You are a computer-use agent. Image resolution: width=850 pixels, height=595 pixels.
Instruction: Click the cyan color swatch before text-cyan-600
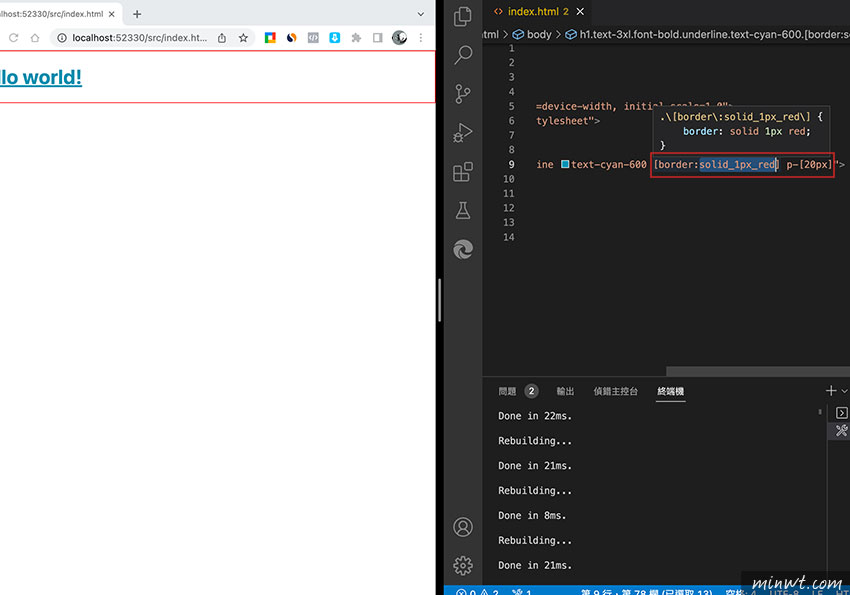click(x=565, y=164)
